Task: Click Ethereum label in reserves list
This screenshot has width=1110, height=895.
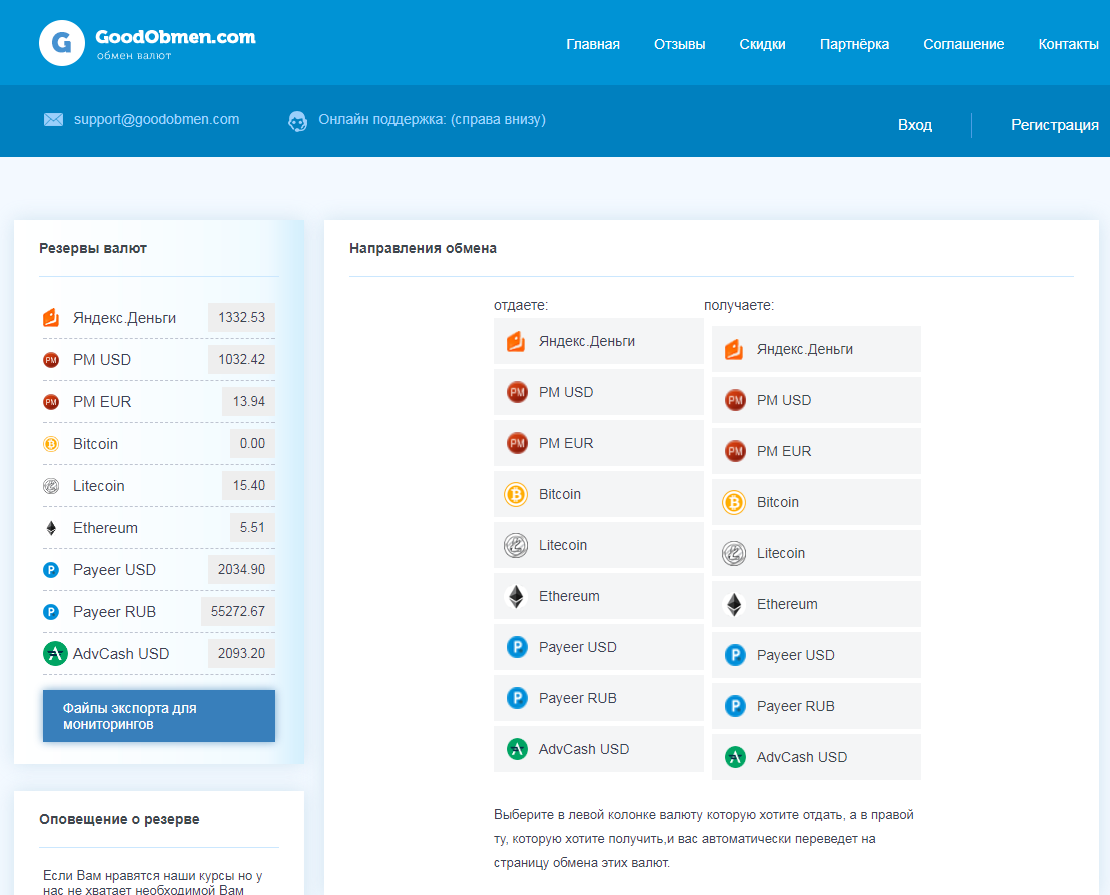Action: pyautogui.click(x=105, y=528)
